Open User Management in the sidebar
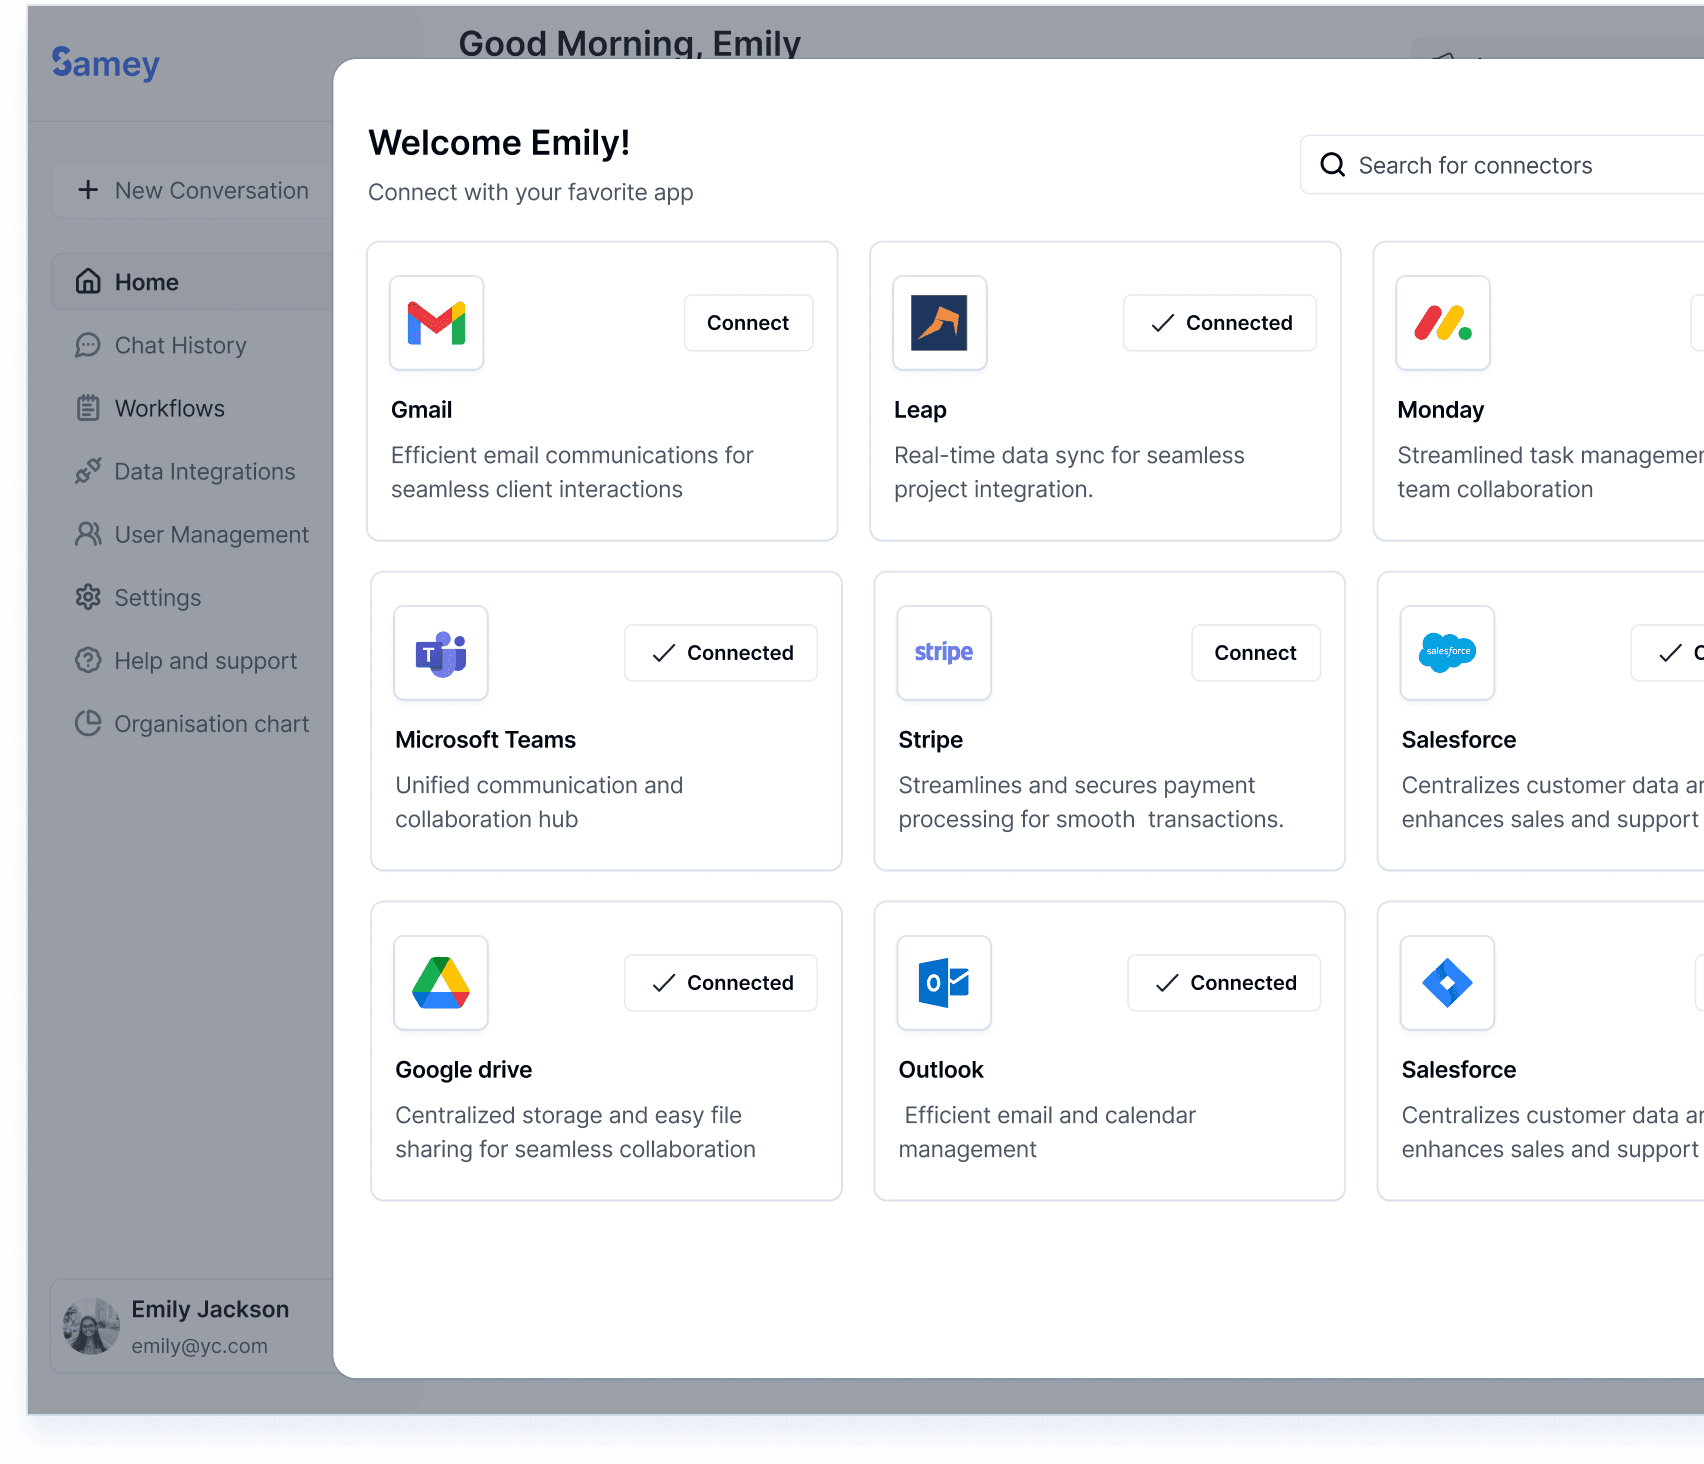Image resolution: width=1704 pixels, height=1464 pixels. (192, 534)
